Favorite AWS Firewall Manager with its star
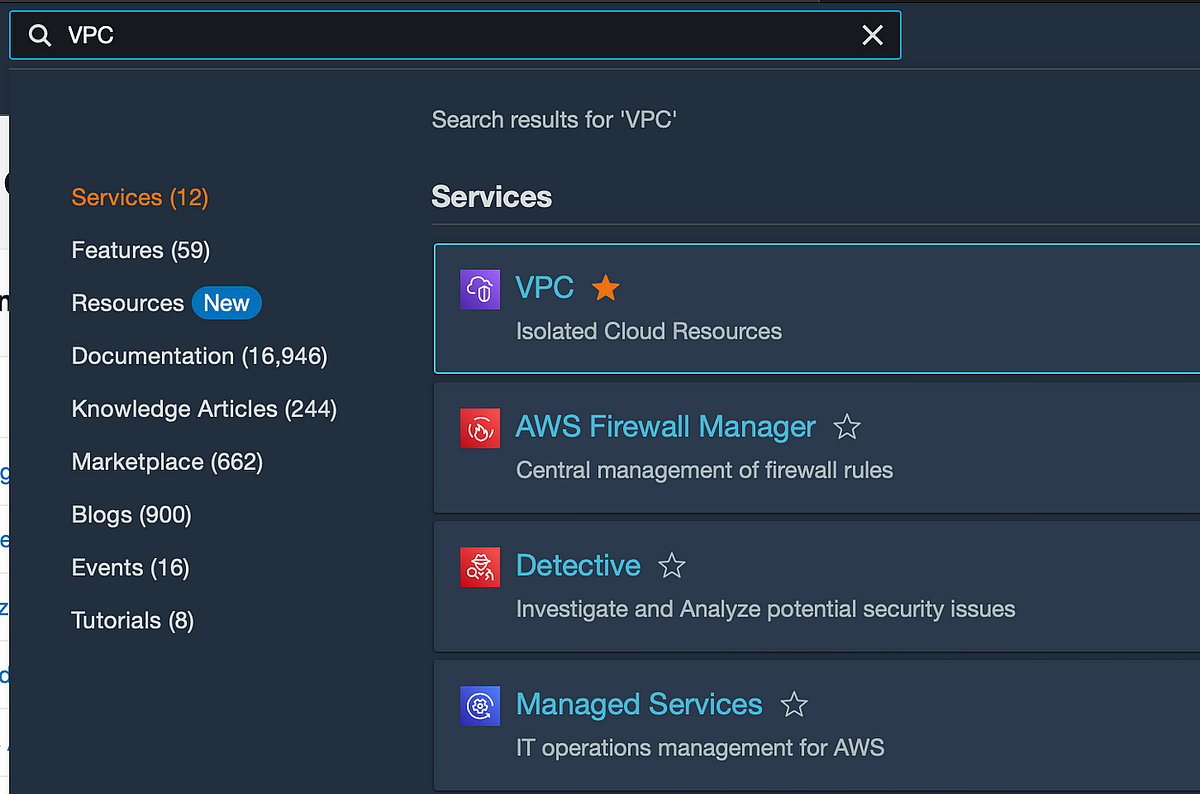The width and height of the screenshot is (1200, 794). pyautogui.click(x=847, y=427)
